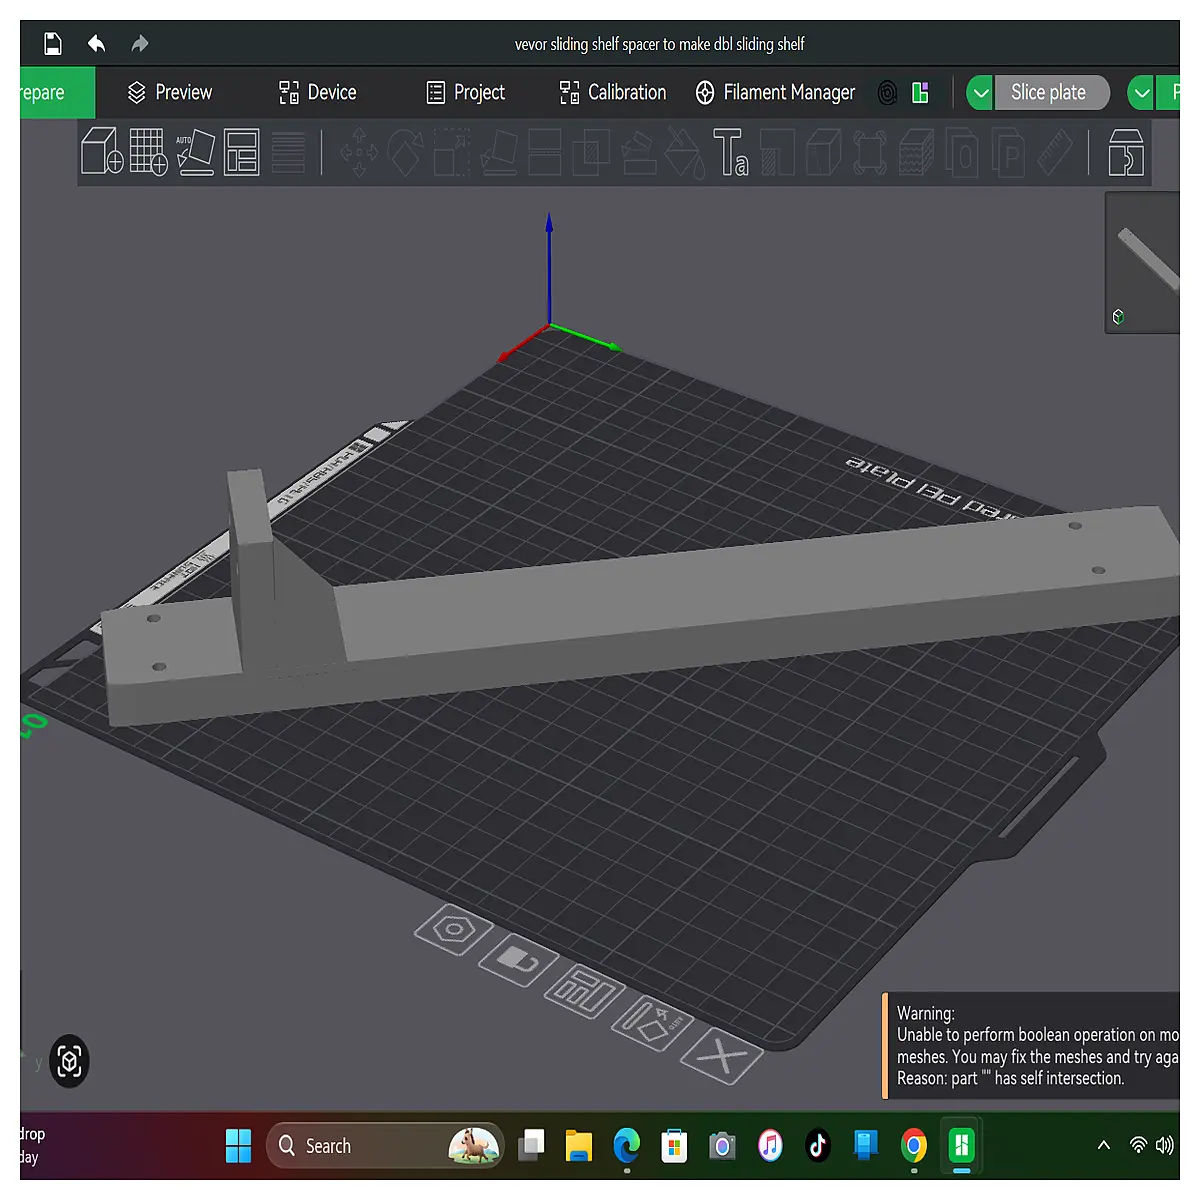Open the Windows Start menu
This screenshot has height=1200, width=1200.
click(x=238, y=1146)
